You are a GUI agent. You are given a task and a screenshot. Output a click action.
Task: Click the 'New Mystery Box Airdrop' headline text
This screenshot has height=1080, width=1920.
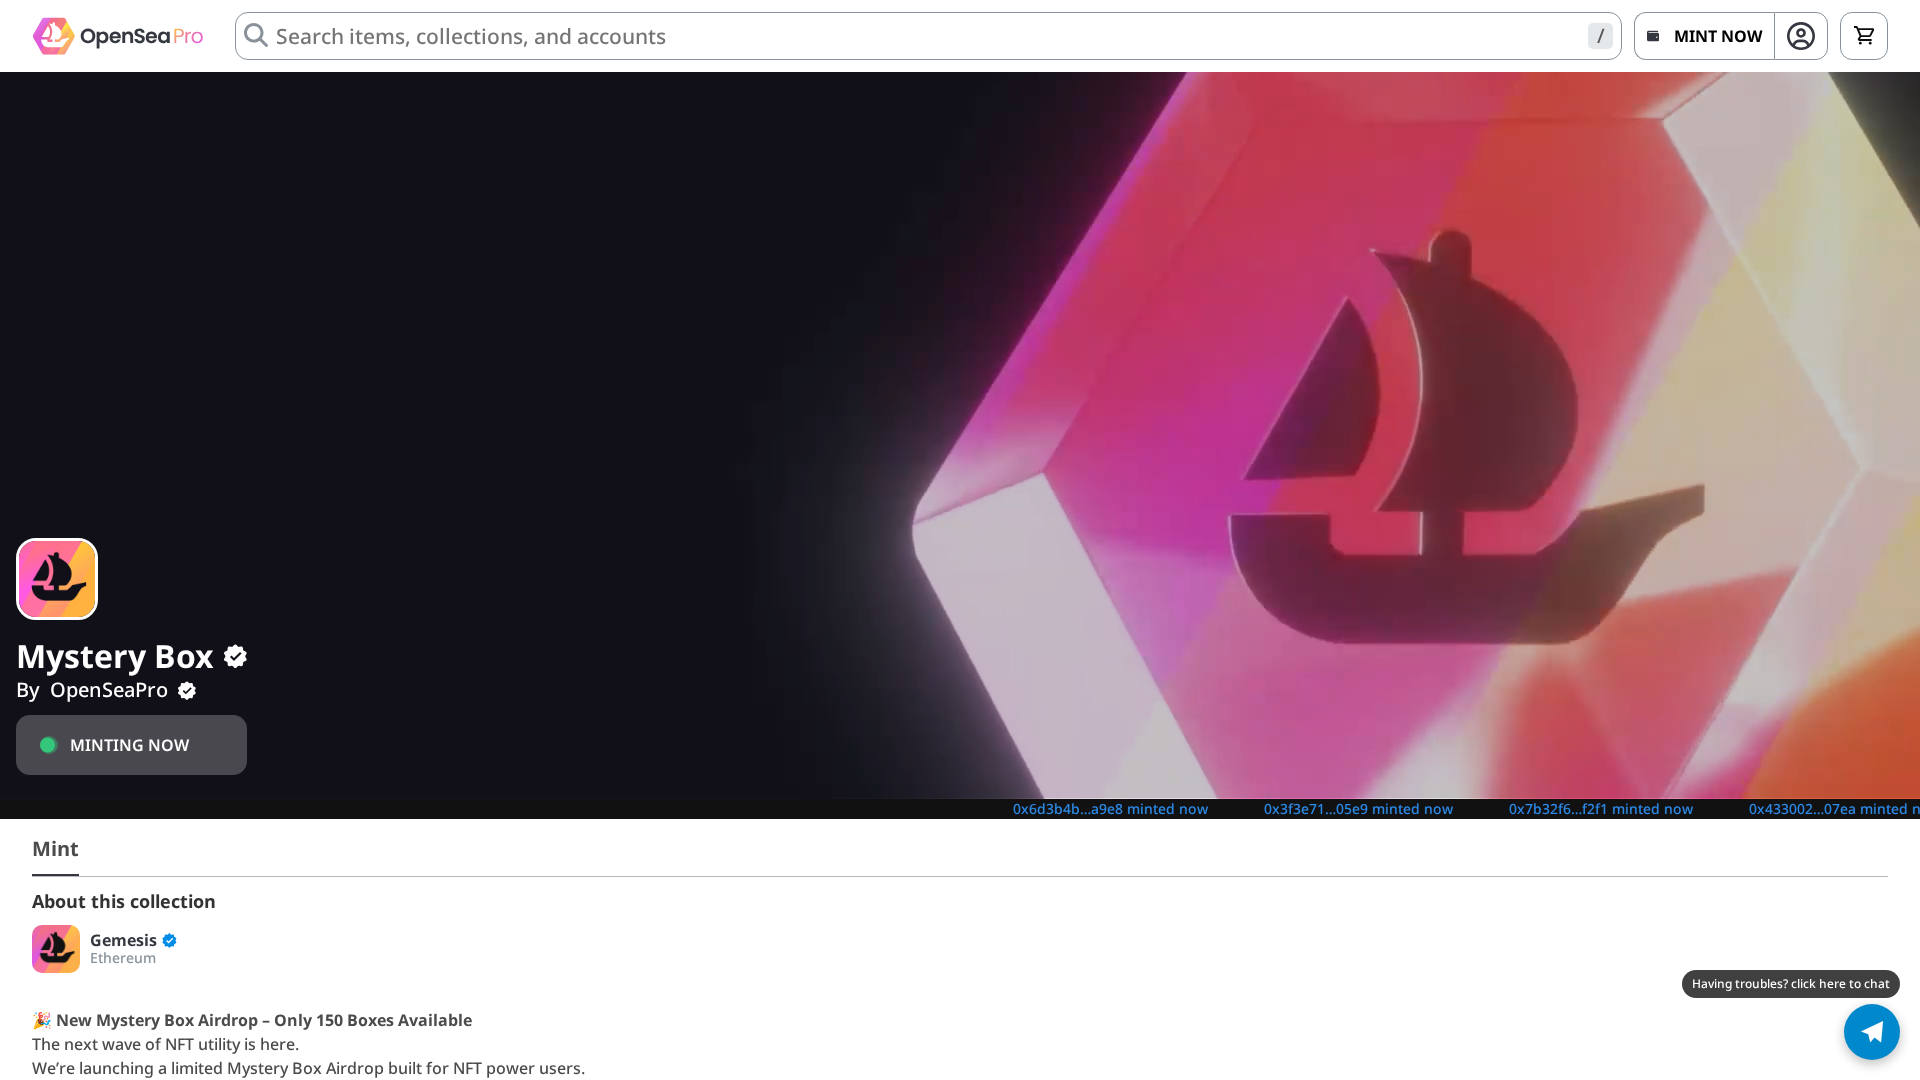click(x=264, y=1020)
